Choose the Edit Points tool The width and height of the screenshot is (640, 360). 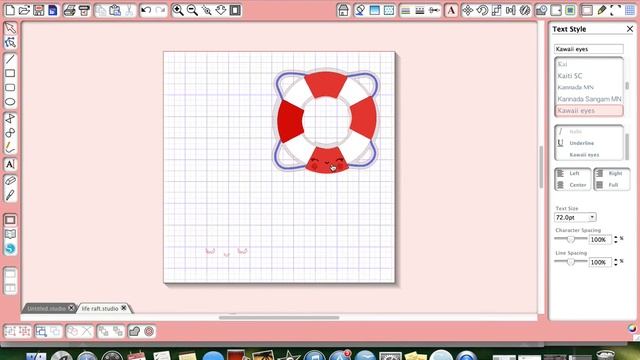[x=10, y=42]
